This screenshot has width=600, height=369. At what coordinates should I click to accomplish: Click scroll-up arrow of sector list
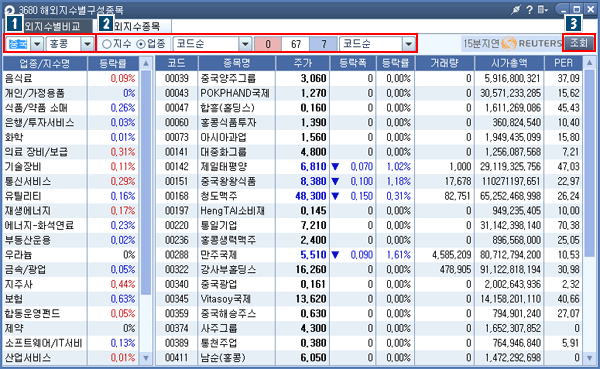point(146,63)
